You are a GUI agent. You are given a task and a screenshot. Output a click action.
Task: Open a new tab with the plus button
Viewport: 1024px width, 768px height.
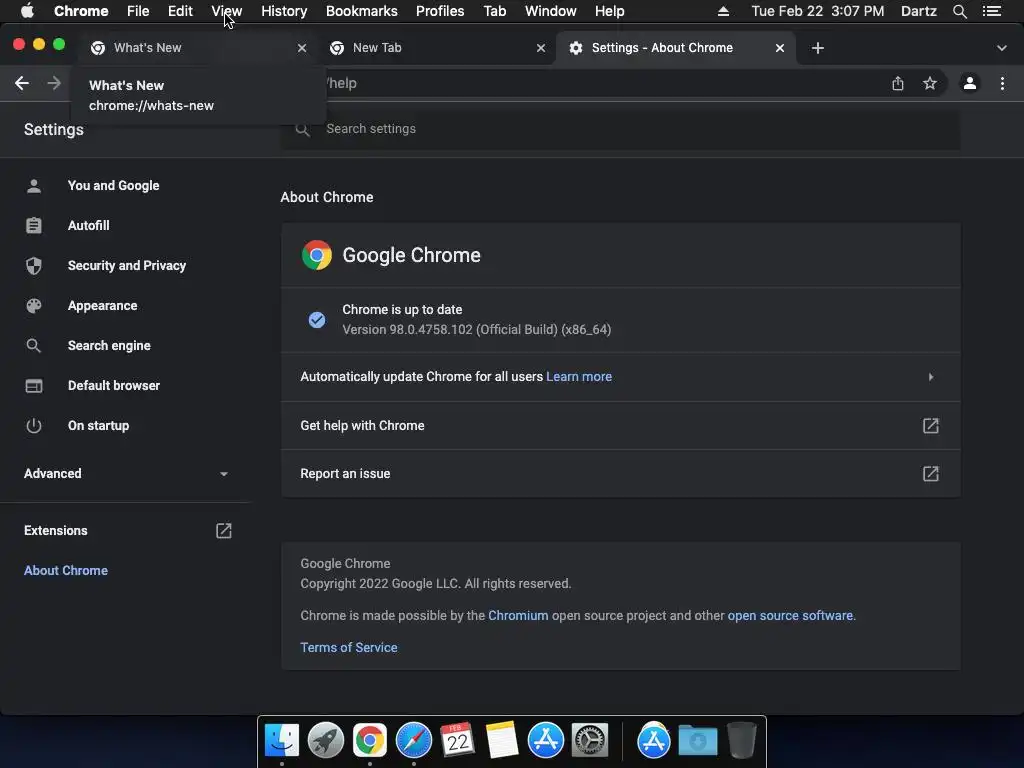(x=818, y=48)
